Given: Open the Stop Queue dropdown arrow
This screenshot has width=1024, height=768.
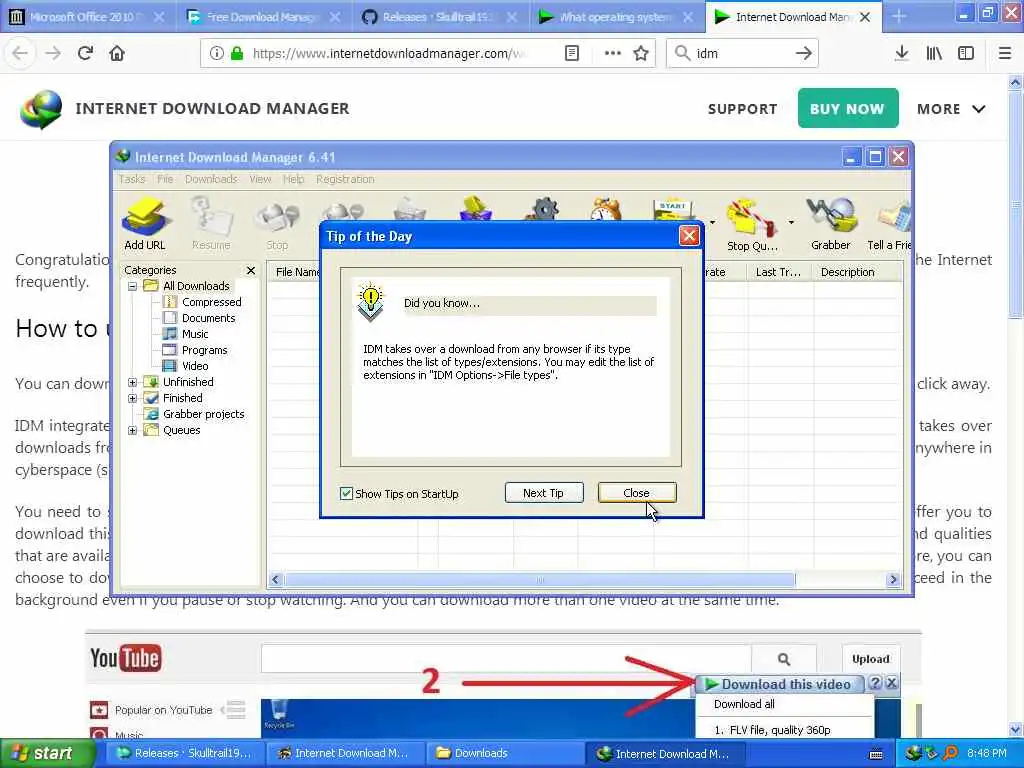Looking at the screenshot, I should (x=791, y=223).
